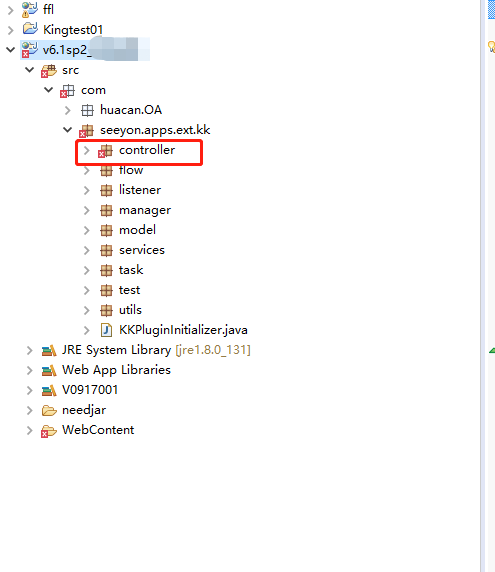Collapse the v6.1sp2 project node
The width and height of the screenshot is (495, 572).
tap(11, 50)
